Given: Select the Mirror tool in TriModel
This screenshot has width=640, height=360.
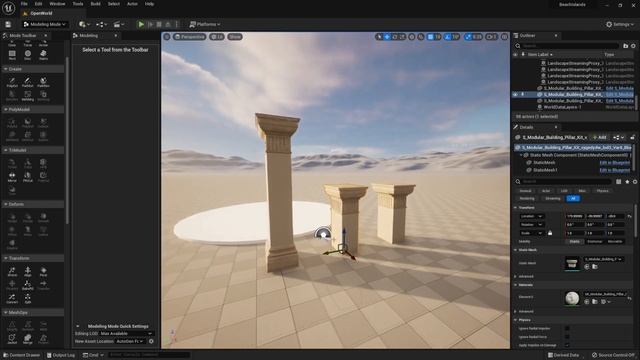Looking at the screenshot, I should 12,177.
